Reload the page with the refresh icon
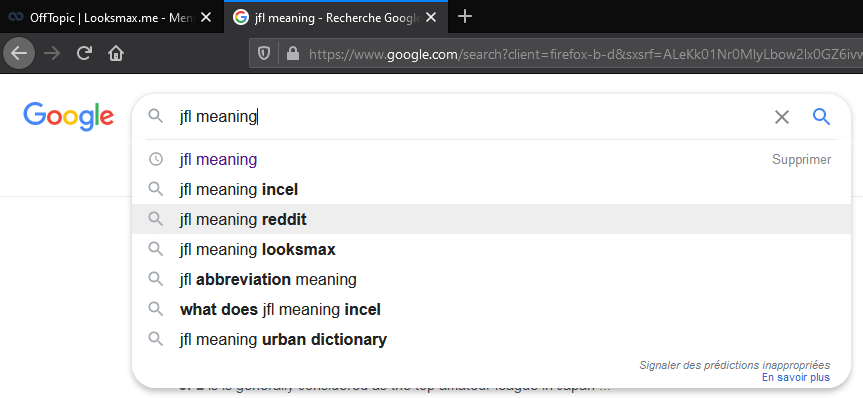The image size is (863, 398). pyautogui.click(x=84, y=53)
